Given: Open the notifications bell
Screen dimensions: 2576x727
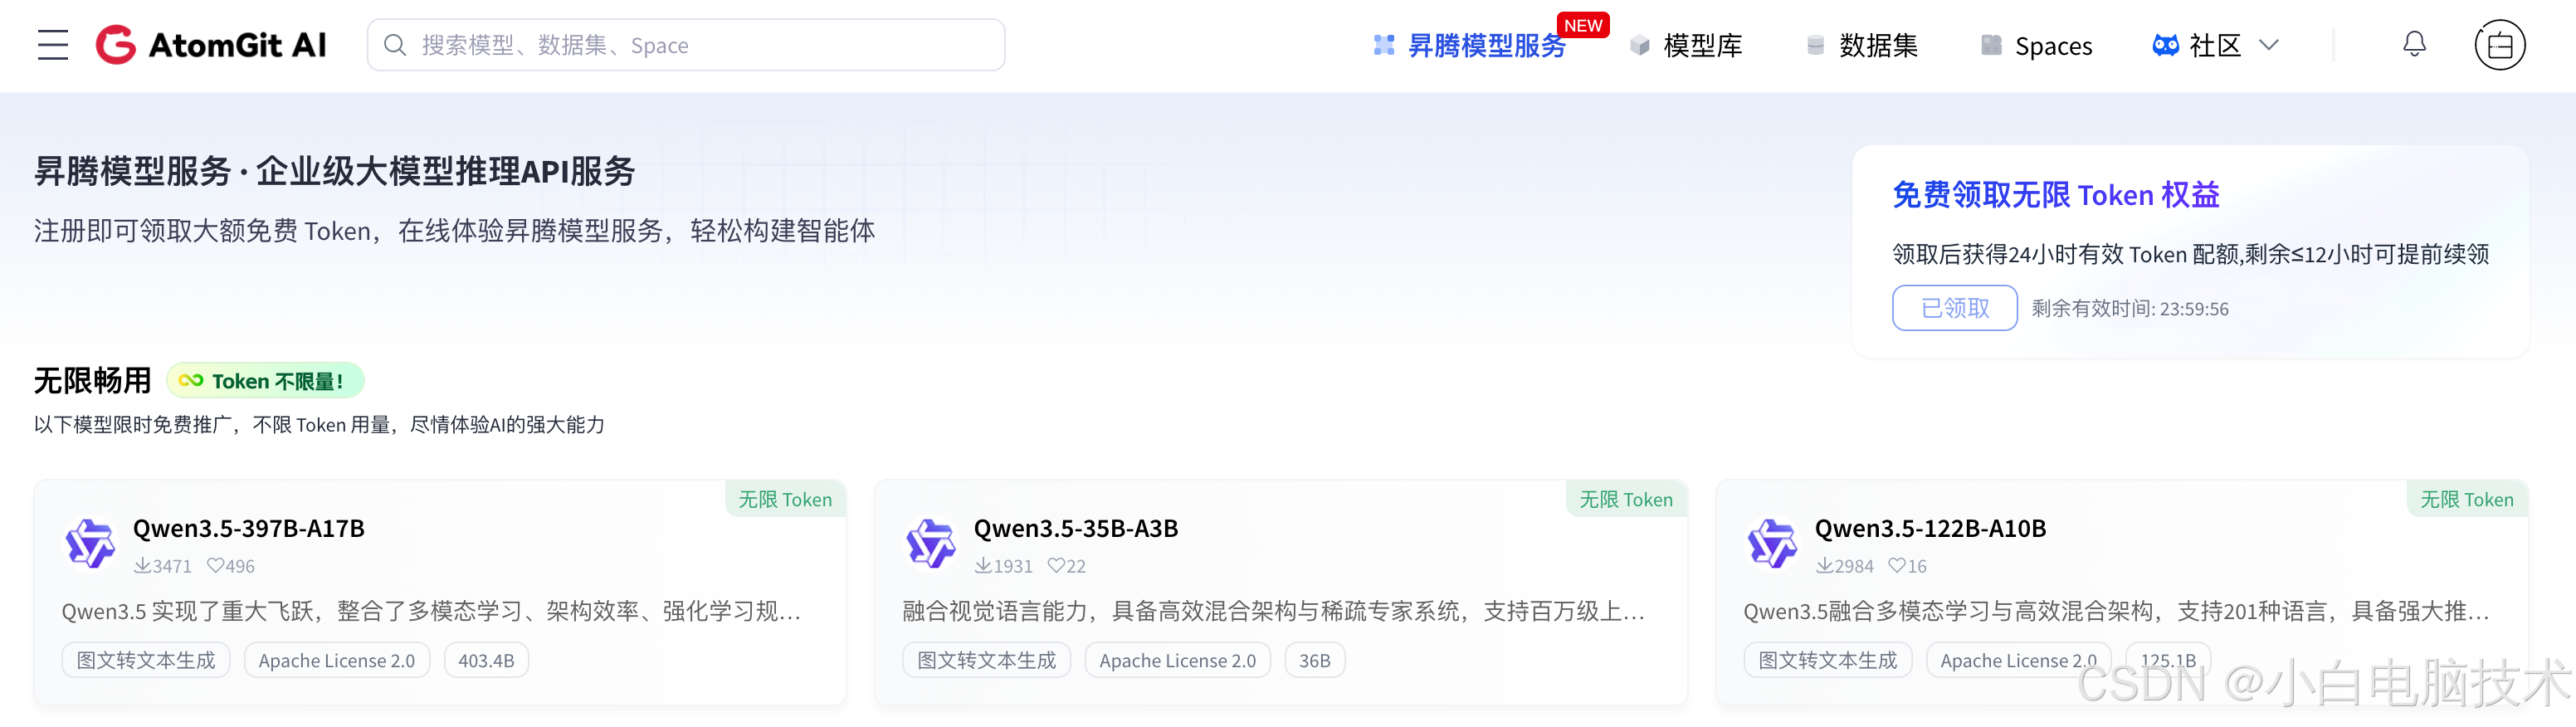Looking at the screenshot, I should click(x=2414, y=44).
